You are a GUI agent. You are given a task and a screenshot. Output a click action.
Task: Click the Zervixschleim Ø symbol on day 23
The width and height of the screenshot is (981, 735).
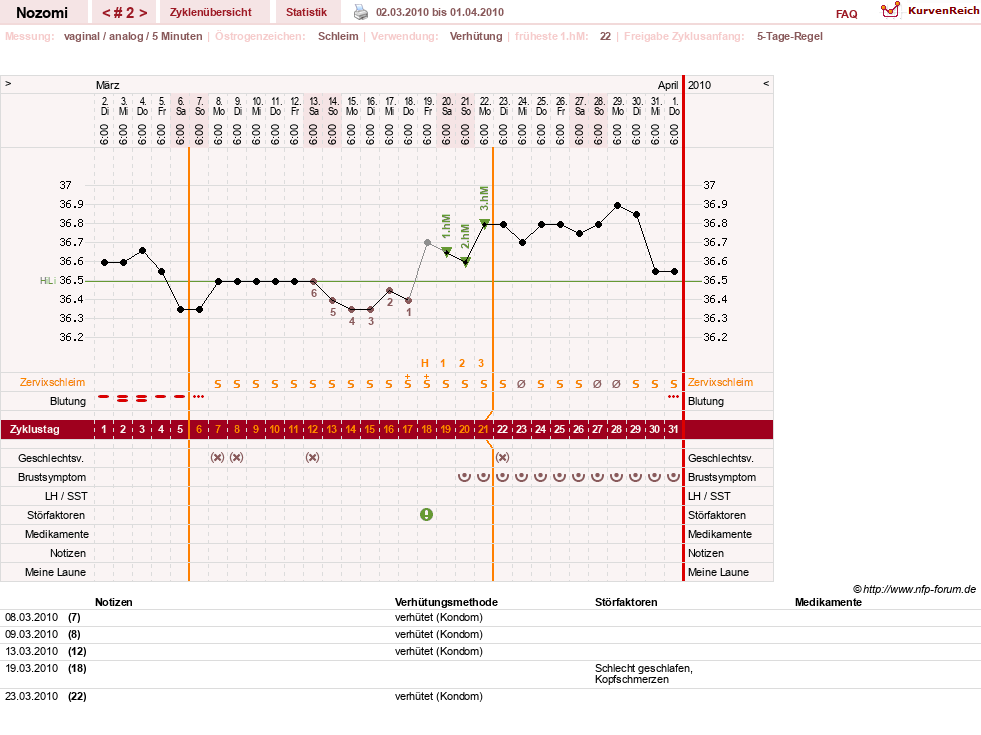pyautogui.click(x=521, y=384)
